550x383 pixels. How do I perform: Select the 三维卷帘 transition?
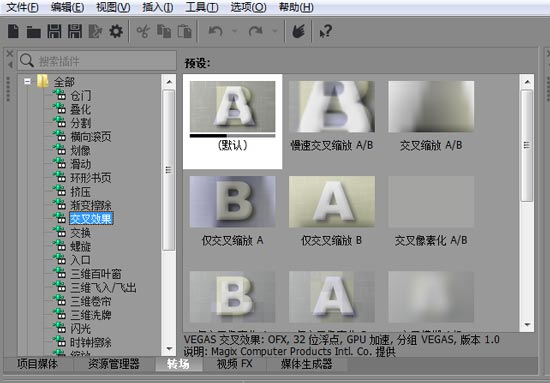click(90, 301)
